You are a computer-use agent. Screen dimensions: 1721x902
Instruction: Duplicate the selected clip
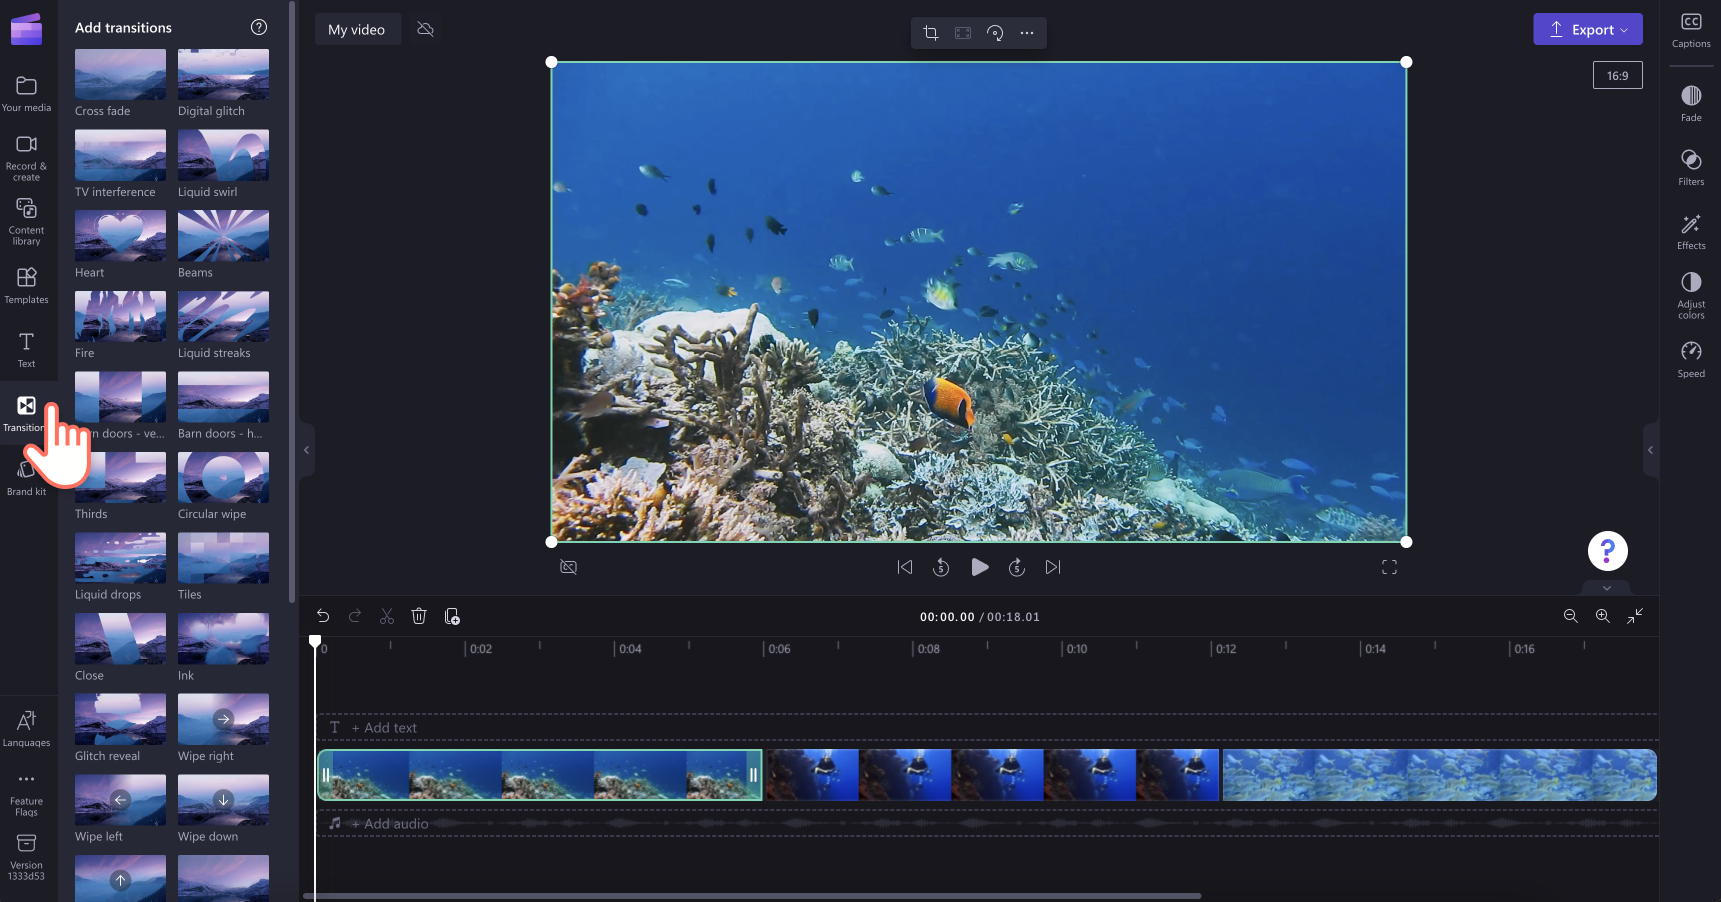[x=452, y=616]
